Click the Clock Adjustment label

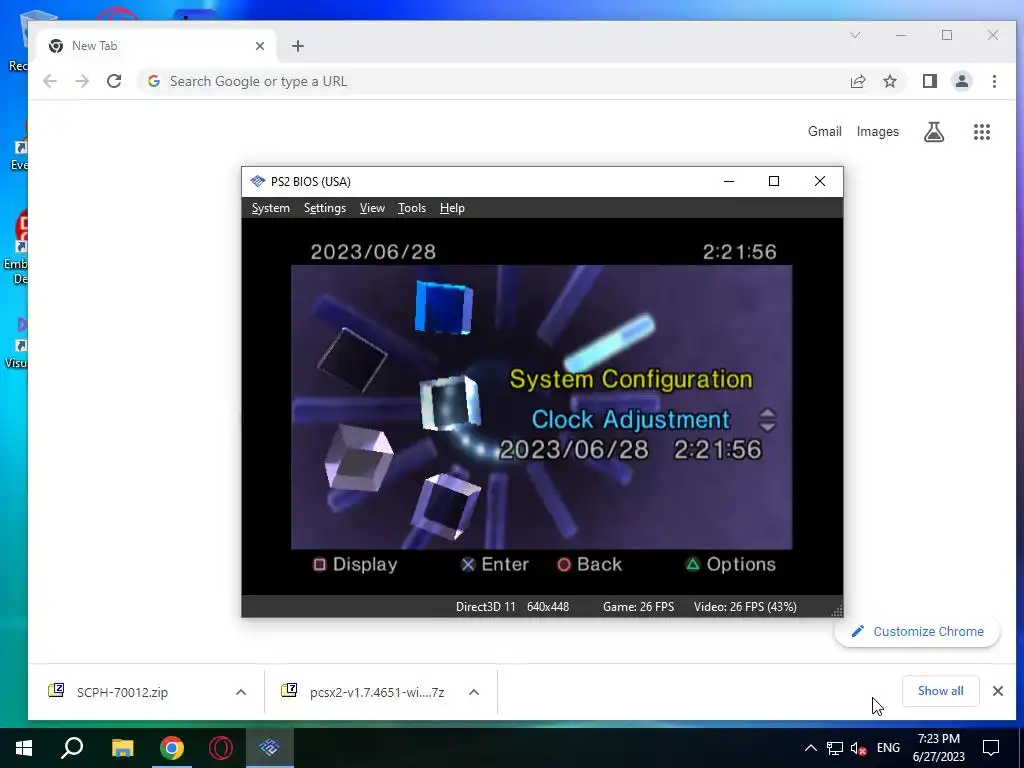(630, 420)
